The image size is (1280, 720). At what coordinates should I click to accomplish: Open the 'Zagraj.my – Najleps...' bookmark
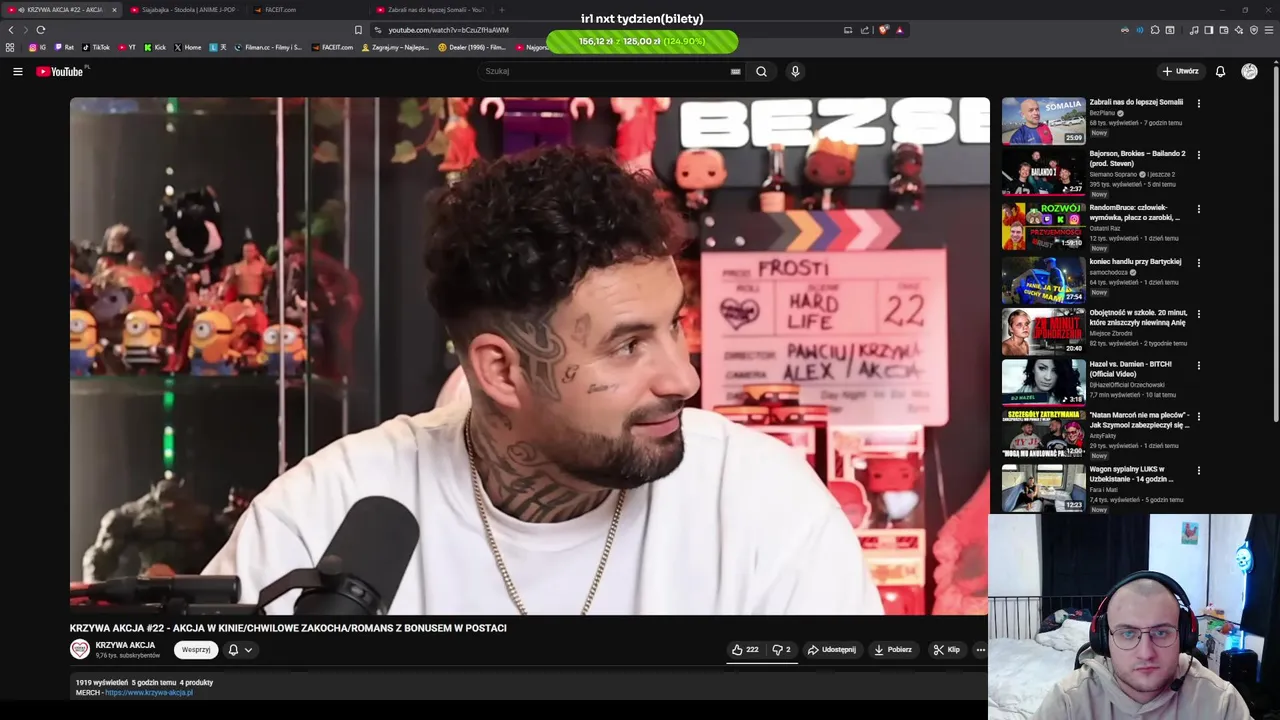(x=395, y=47)
